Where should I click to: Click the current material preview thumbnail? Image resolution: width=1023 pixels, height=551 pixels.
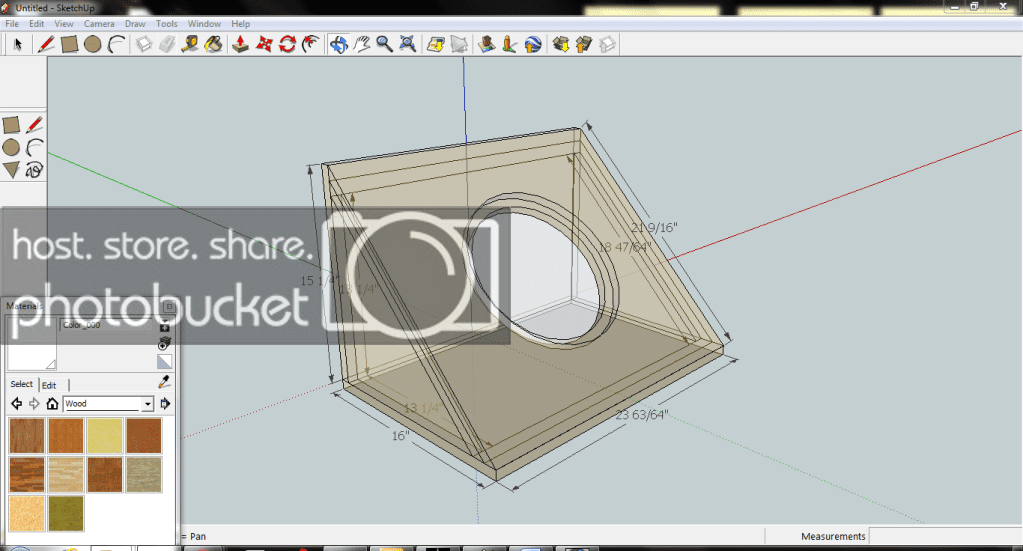pyautogui.click(x=32, y=344)
